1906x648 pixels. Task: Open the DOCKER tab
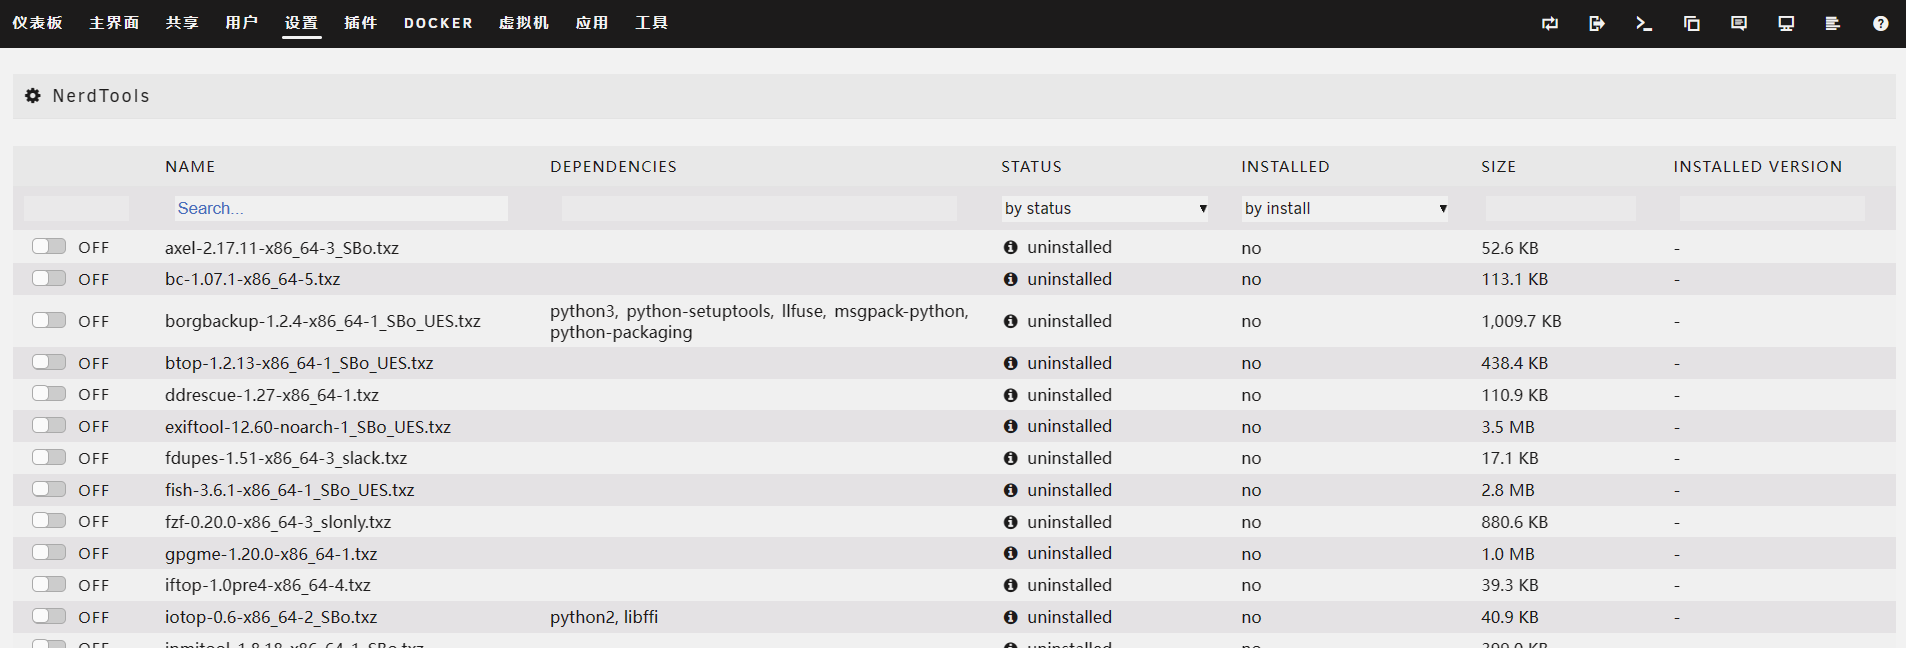coord(438,23)
